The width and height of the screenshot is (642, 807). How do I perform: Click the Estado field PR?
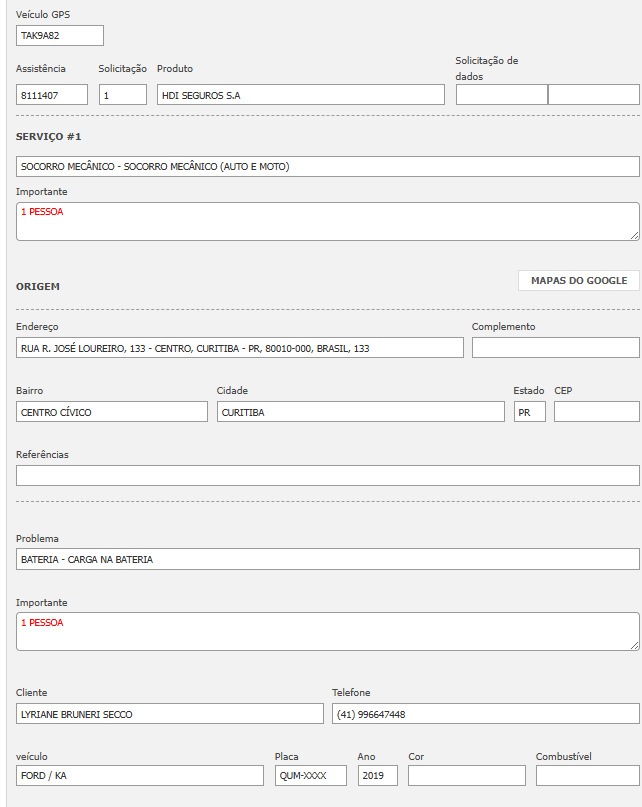coord(529,412)
